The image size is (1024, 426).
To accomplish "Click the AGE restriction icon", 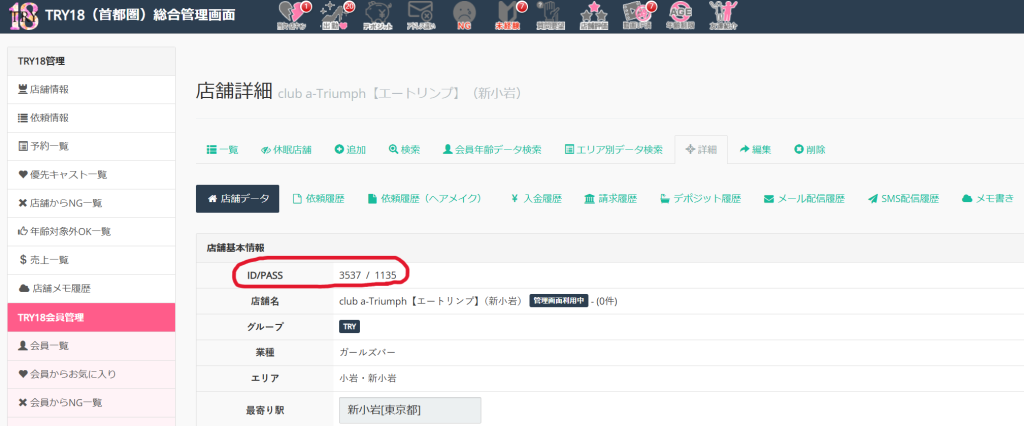I will click(x=678, y=13).
